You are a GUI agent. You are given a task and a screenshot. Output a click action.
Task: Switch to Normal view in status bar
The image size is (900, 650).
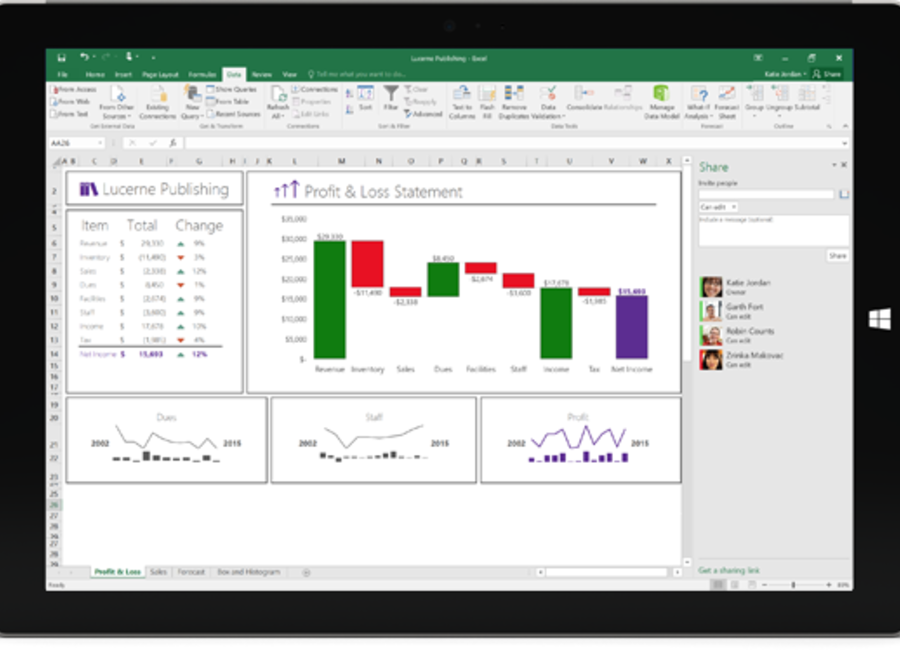point(717,585)
